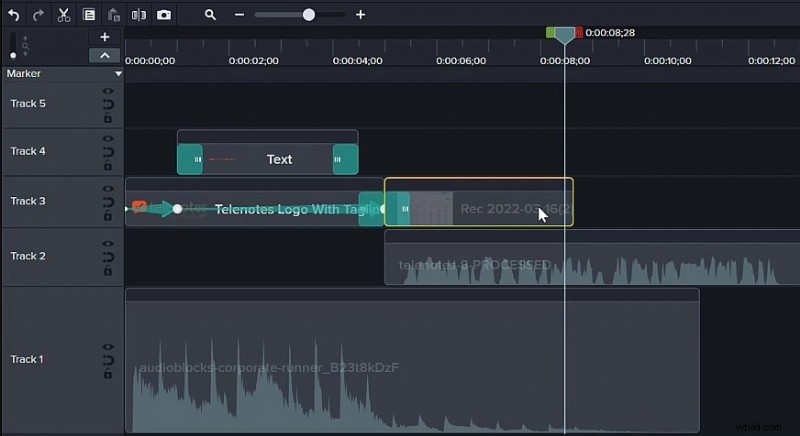Click the ruler at 0:00:10;00
The width and height of the screenshot is (800, 436).
tap(668, 61)
